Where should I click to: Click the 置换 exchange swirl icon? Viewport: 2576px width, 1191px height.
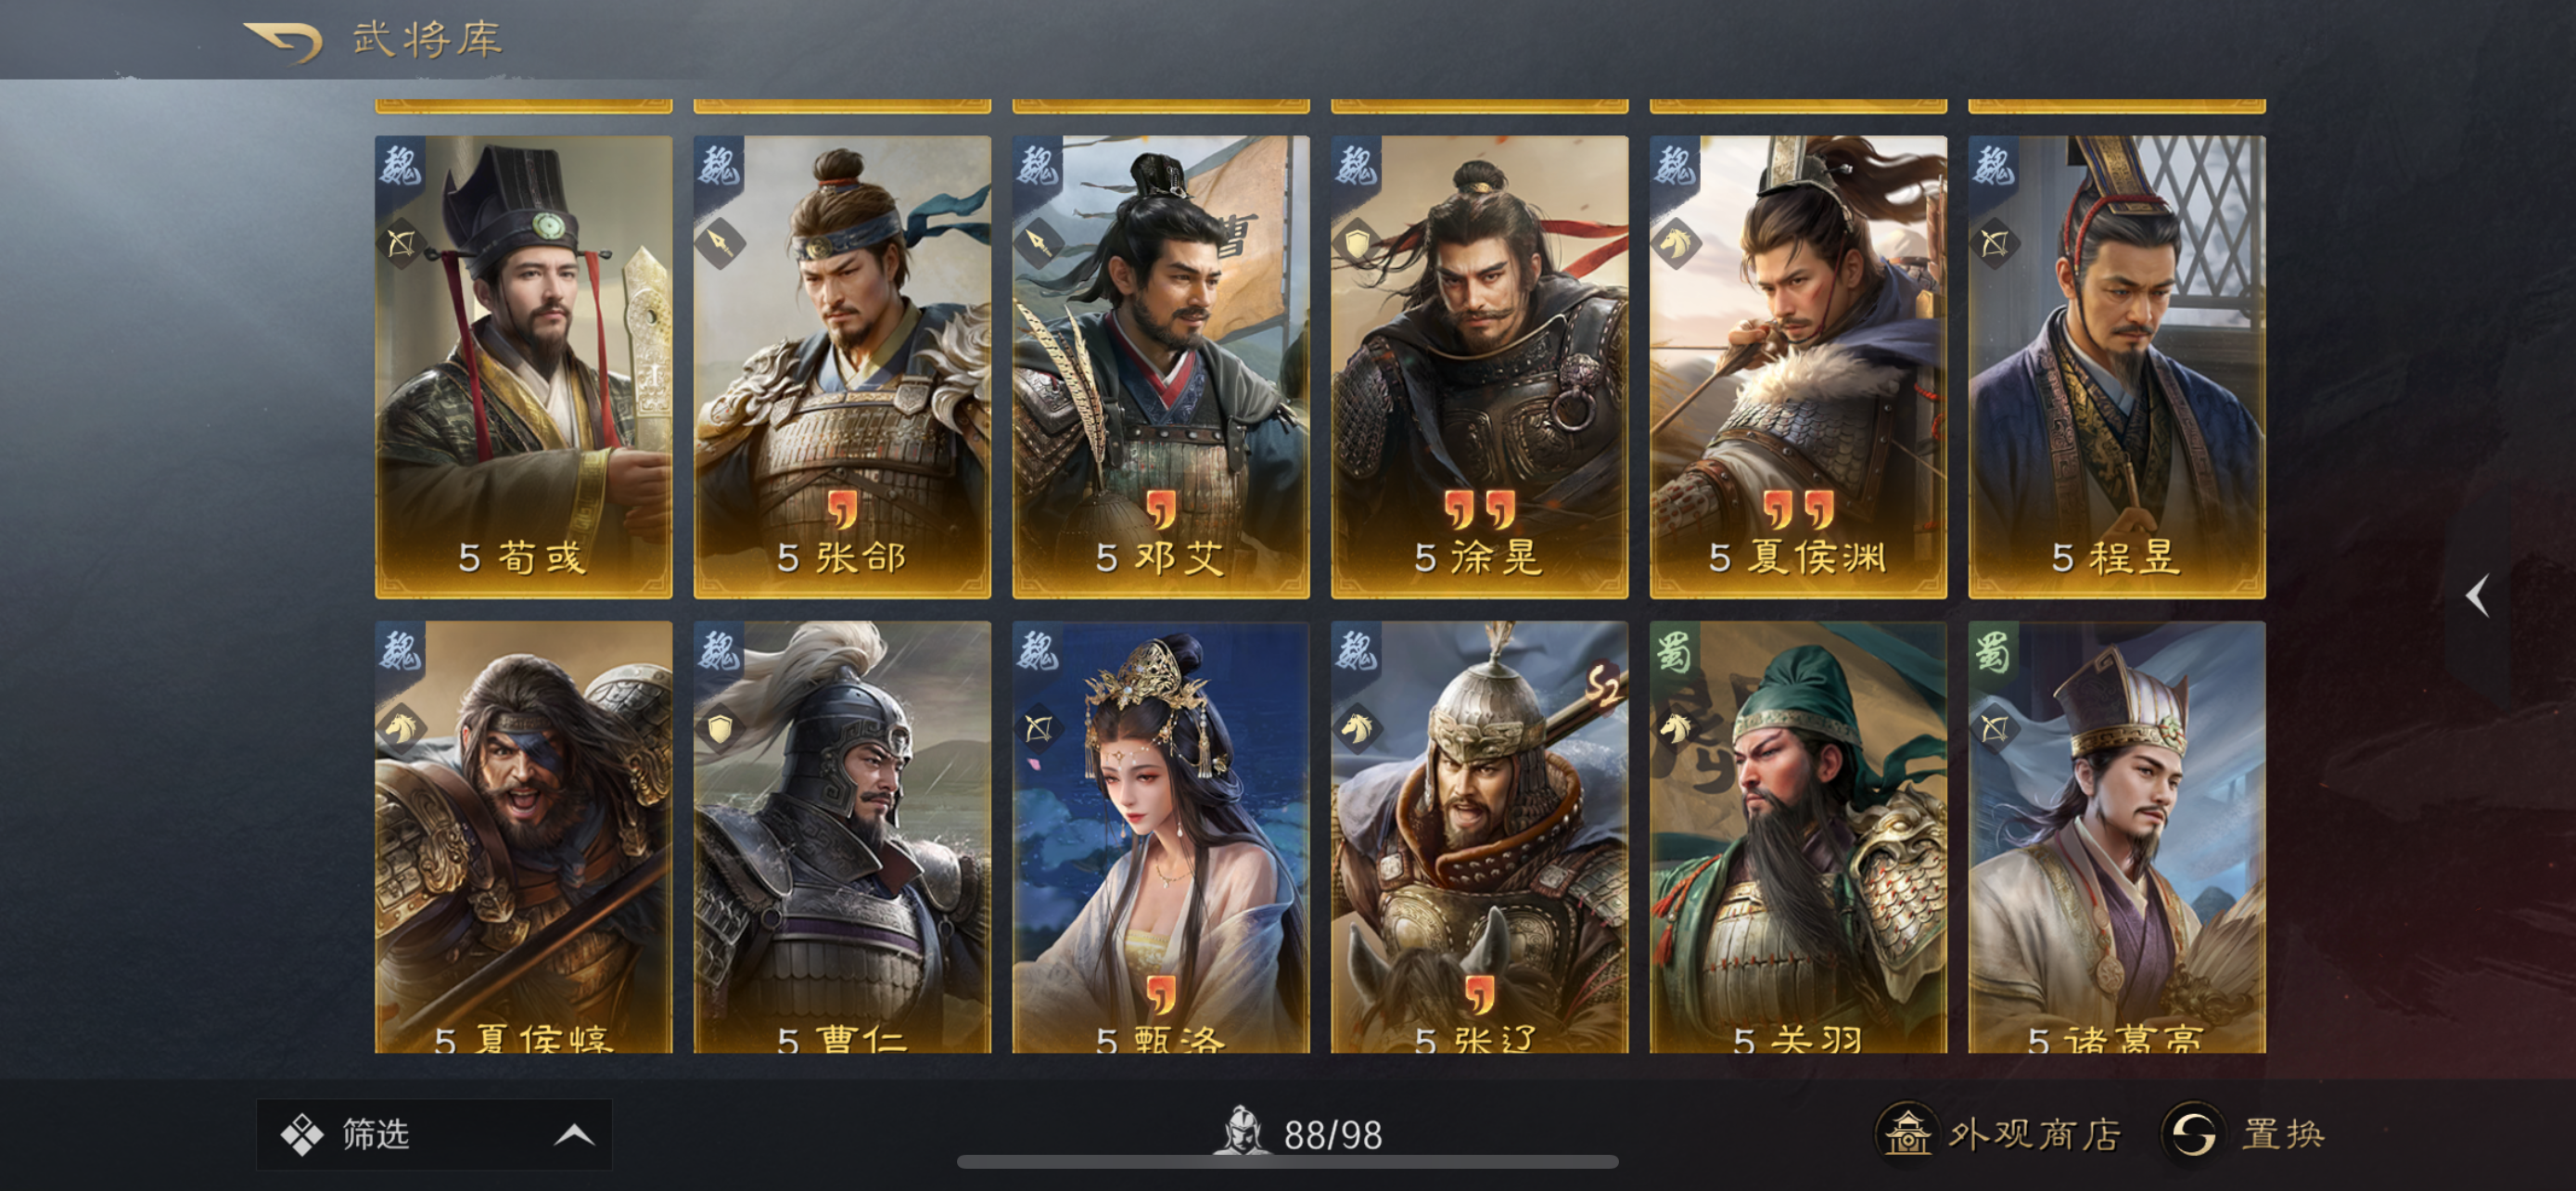(2193, 1134)
